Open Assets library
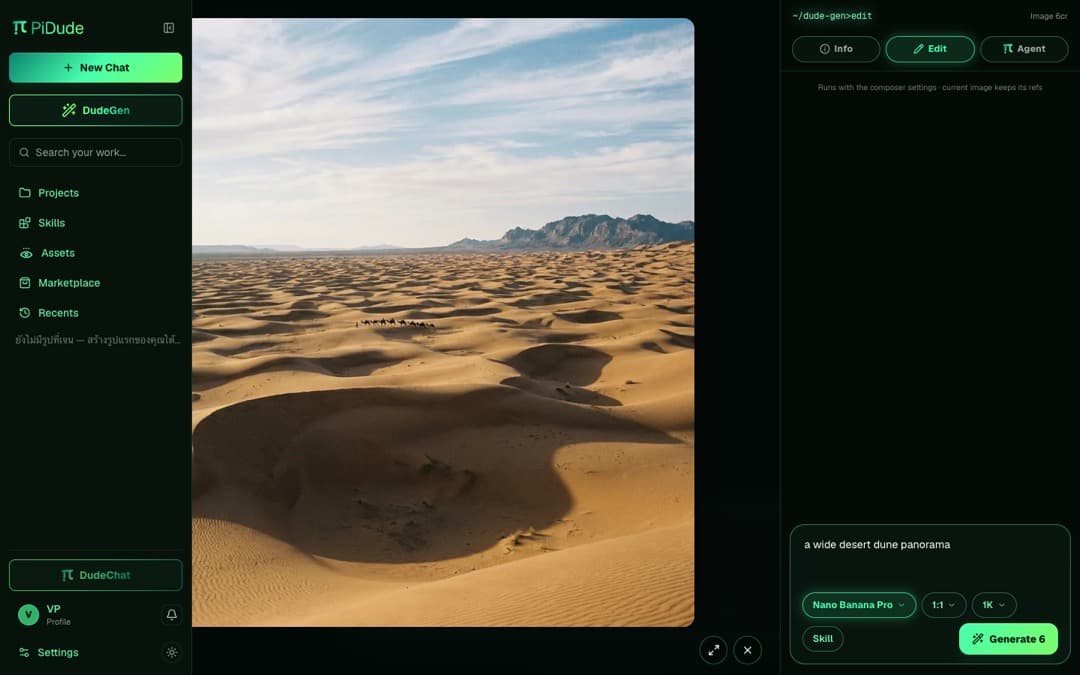The image size is (1080, 675). (x=47, y=253)
